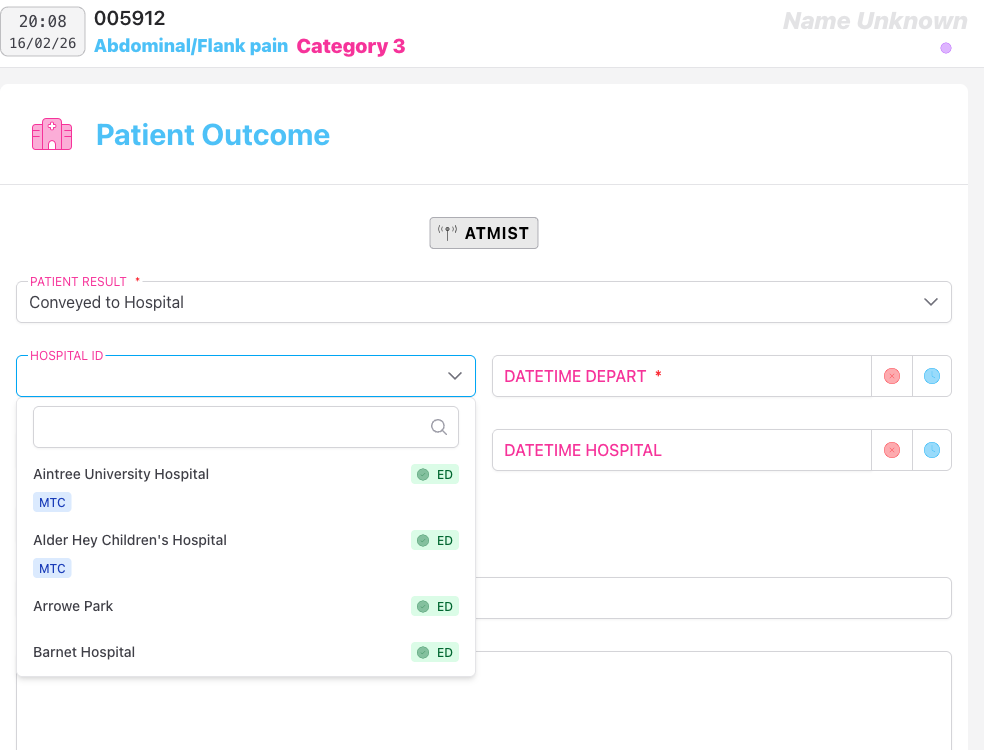
Task: Collapse the Hospital ID dropdown via its chevron
Action: [x=454, y=375]
